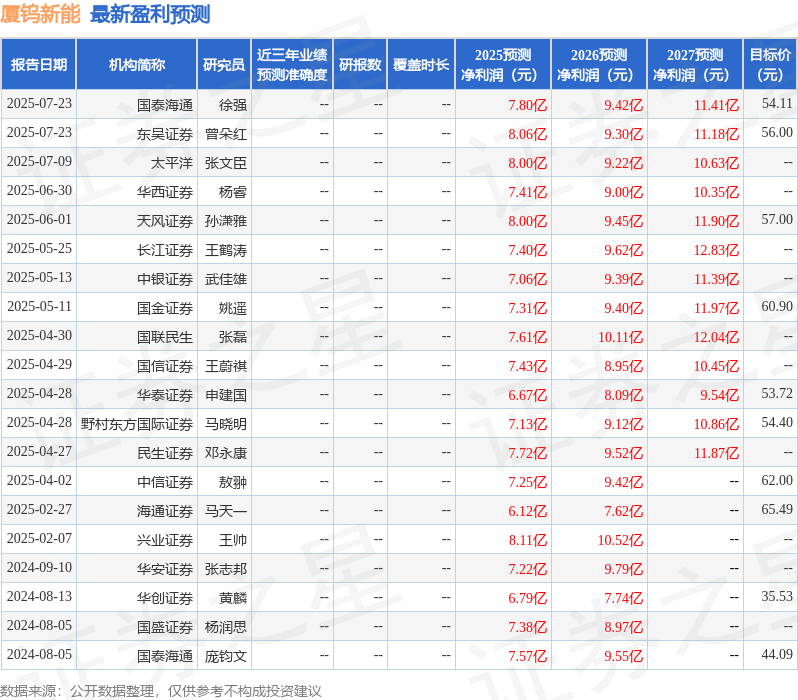Click analyst 王蔚祺
Viewport: 798px width, 700px height.
(226, 366)
